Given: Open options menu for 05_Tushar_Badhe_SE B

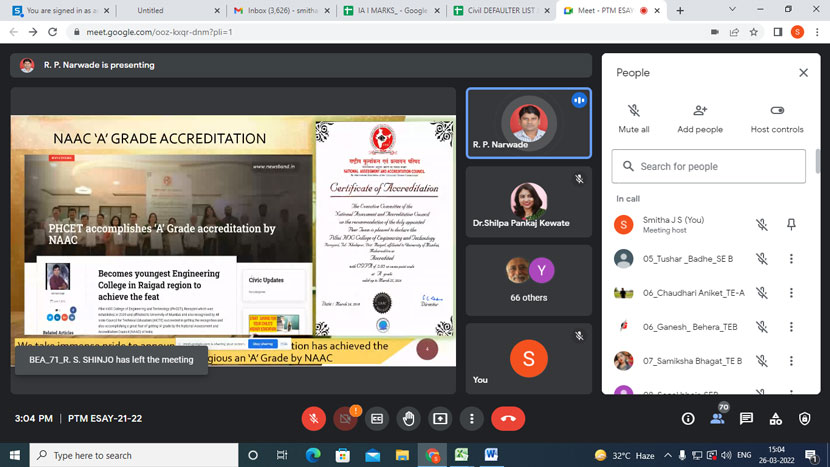Looking at the screenshot, I should 791,259.
